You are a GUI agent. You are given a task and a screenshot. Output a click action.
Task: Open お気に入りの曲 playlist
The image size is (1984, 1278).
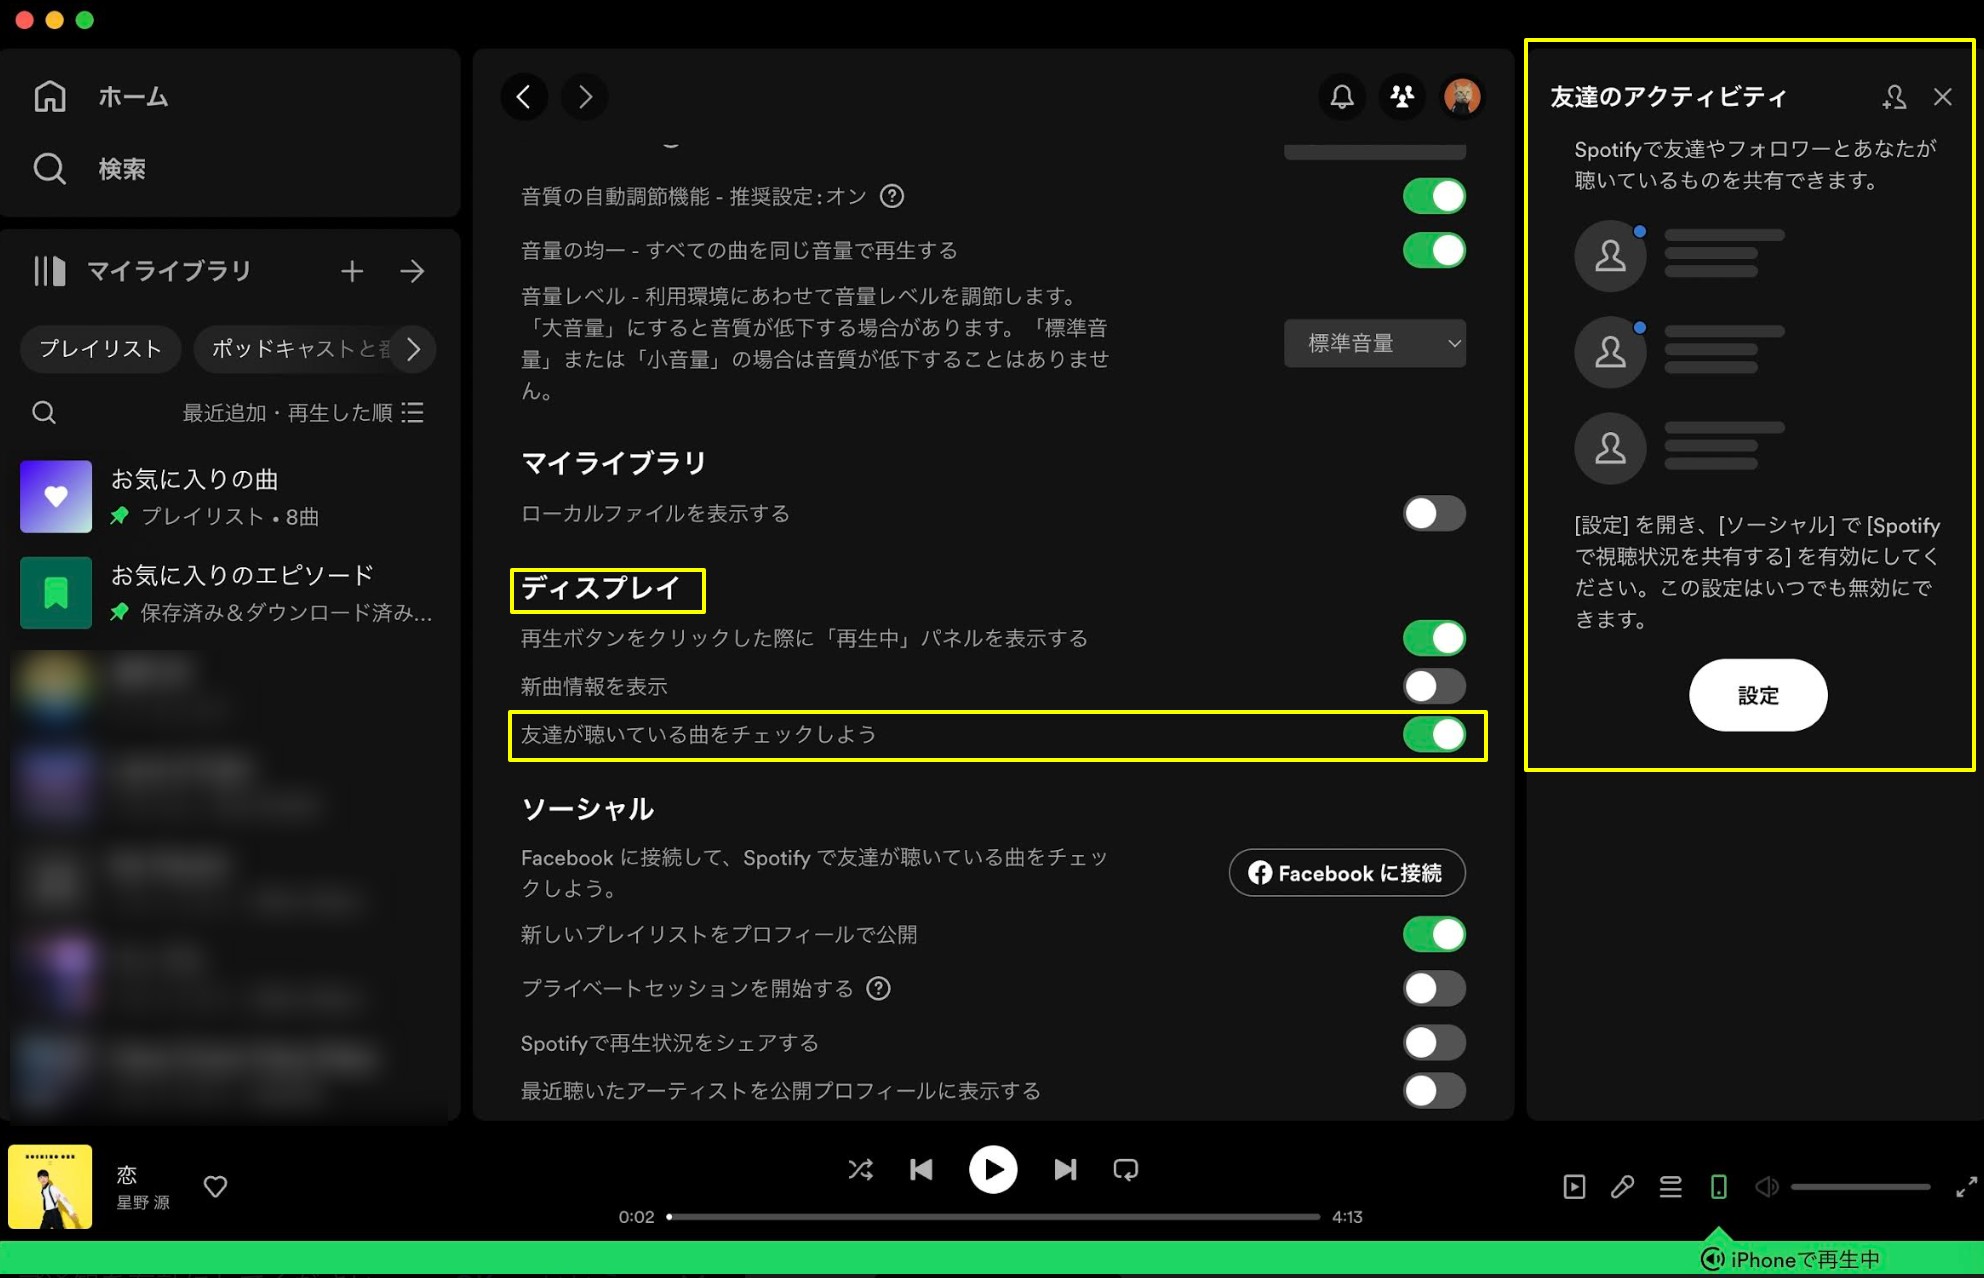(x=230, y=497)
